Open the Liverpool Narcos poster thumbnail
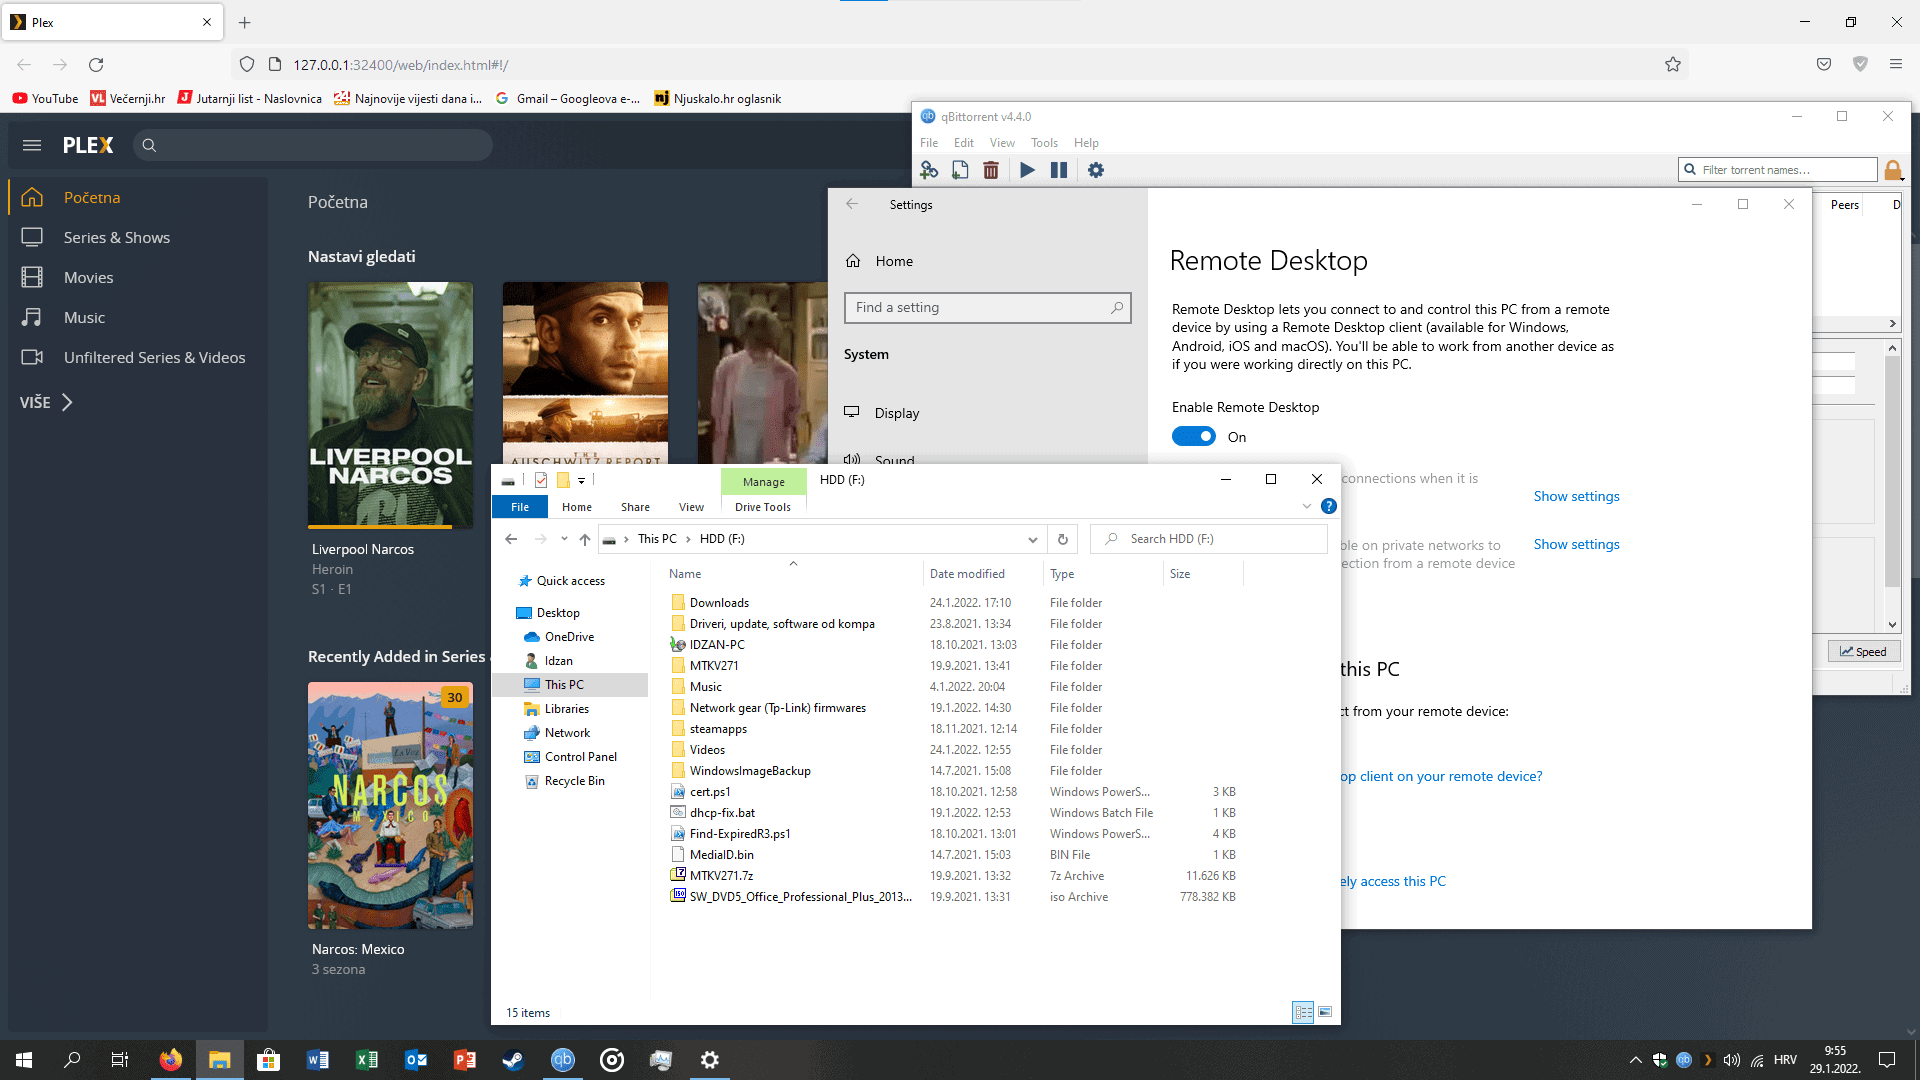This screenshot has height=1080, width=1920. click(x=391, y=404)
